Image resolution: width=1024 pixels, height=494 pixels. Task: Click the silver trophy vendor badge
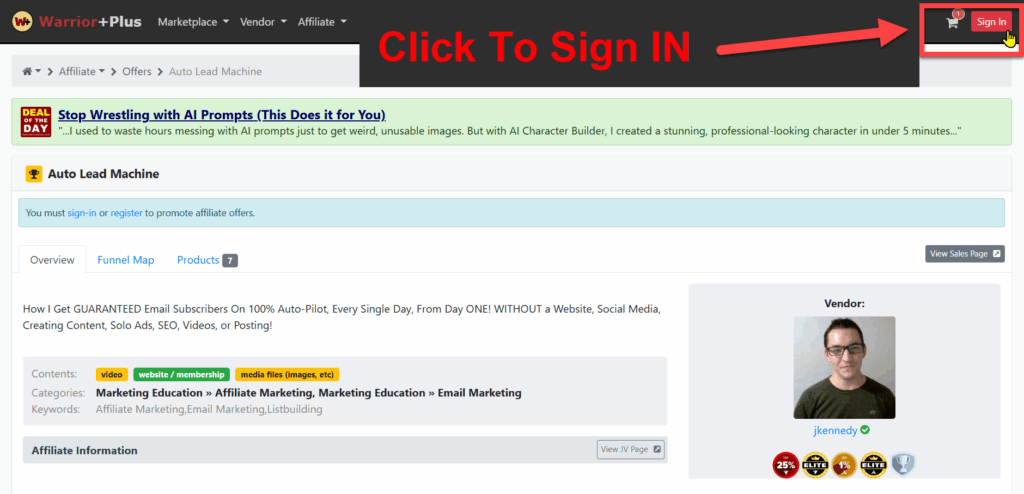(903, 464)
